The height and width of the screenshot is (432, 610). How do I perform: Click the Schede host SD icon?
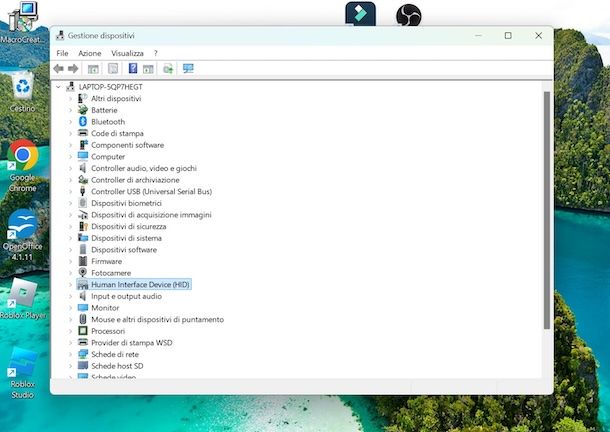click(x=82, y=365)
